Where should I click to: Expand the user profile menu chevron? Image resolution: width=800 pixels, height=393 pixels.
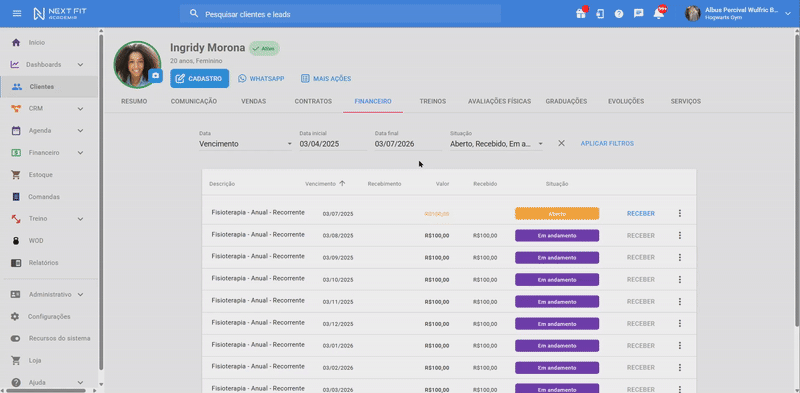pos(788,14)
